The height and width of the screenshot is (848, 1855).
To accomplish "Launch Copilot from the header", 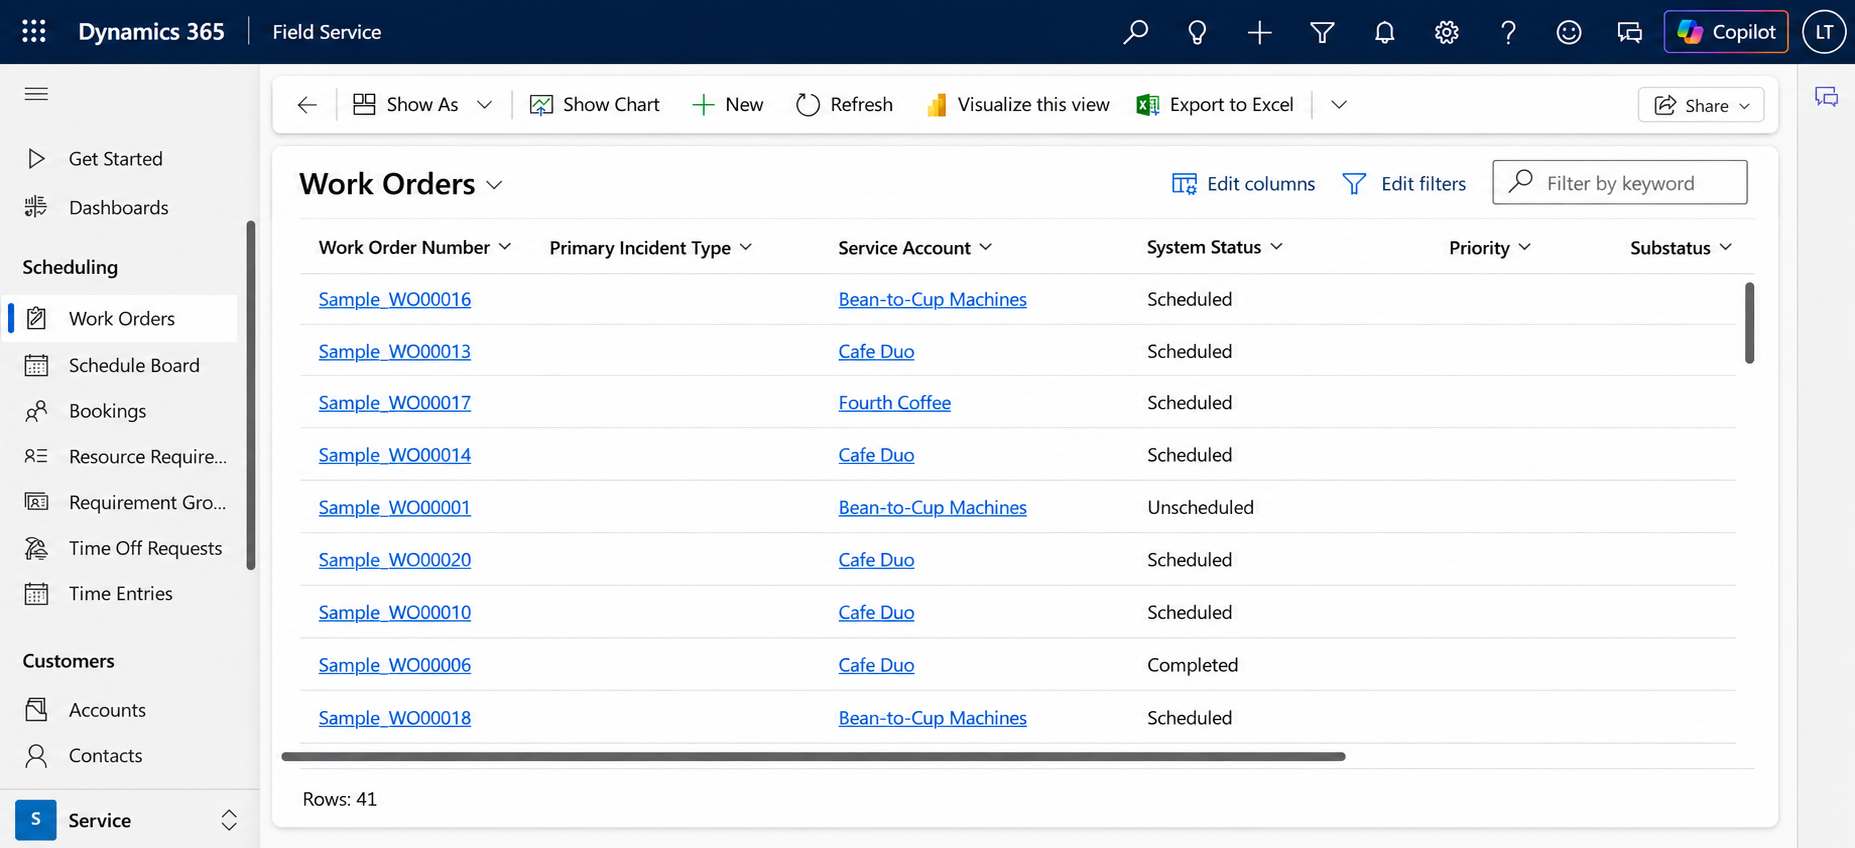I will [1726, 32].
